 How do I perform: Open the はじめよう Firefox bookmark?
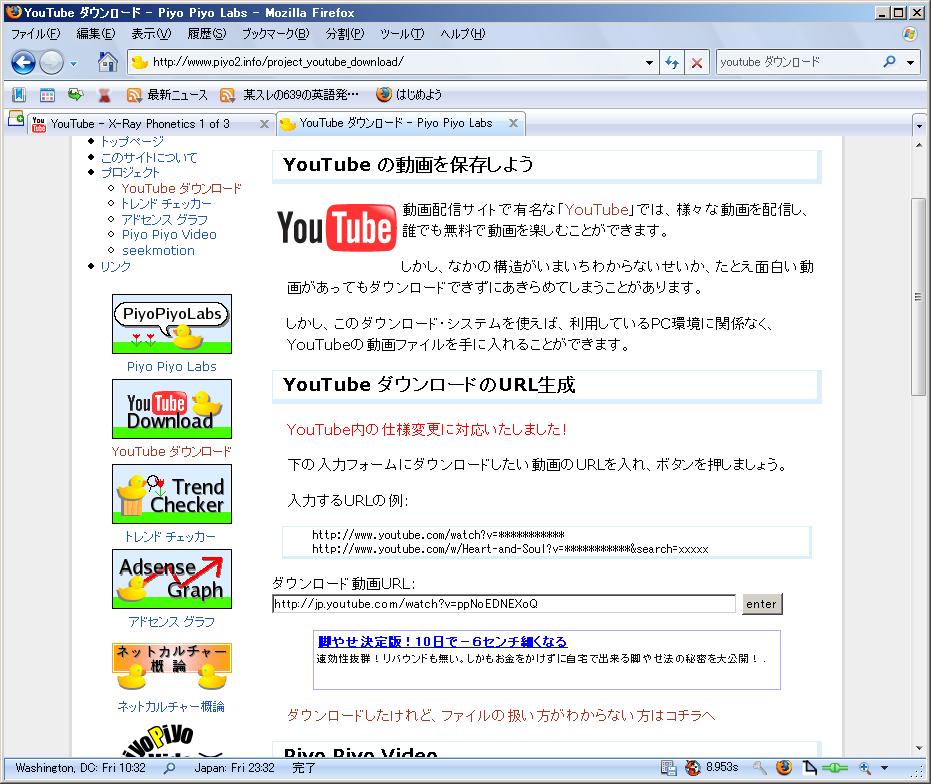tap(409, 94)
